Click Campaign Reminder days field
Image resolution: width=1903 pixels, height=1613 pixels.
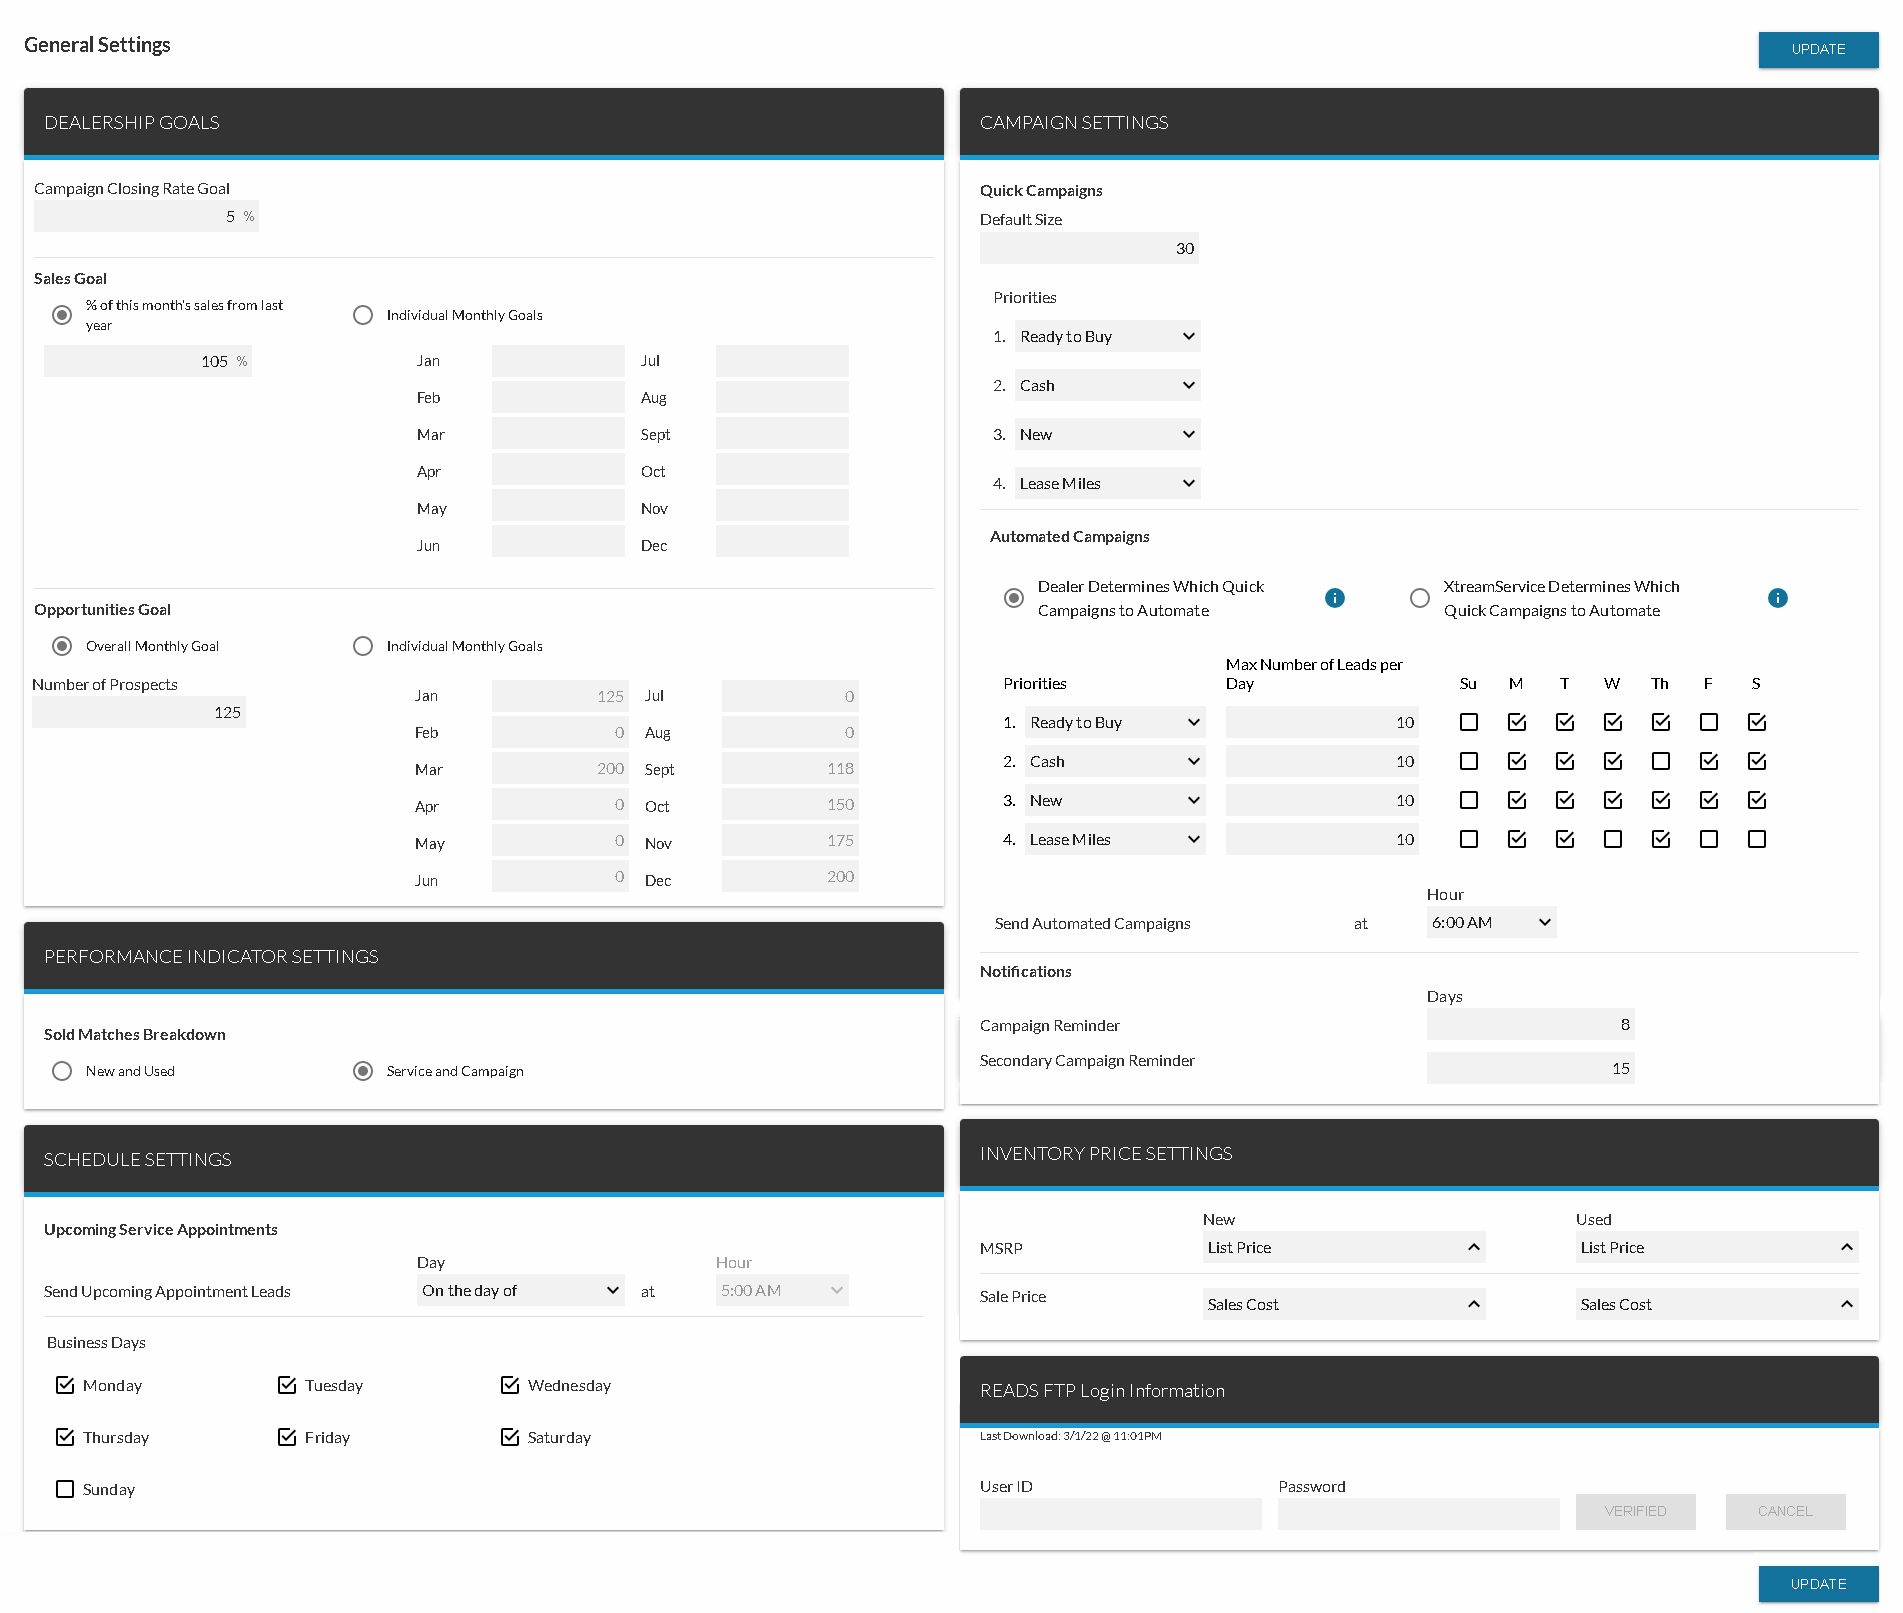(x=1529, y=1024)
